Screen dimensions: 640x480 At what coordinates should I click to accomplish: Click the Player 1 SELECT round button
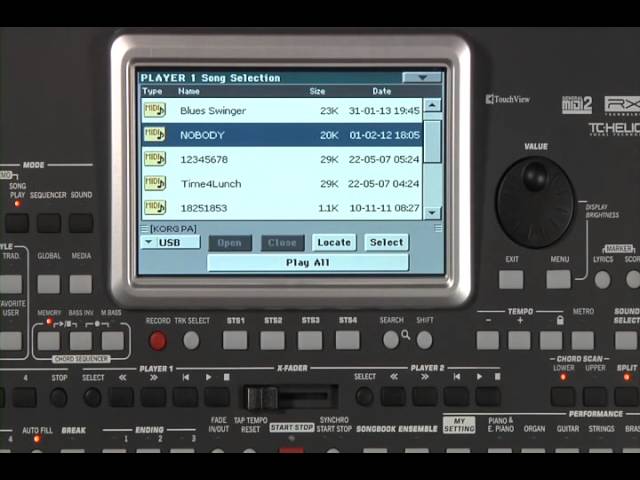[92, 397]
